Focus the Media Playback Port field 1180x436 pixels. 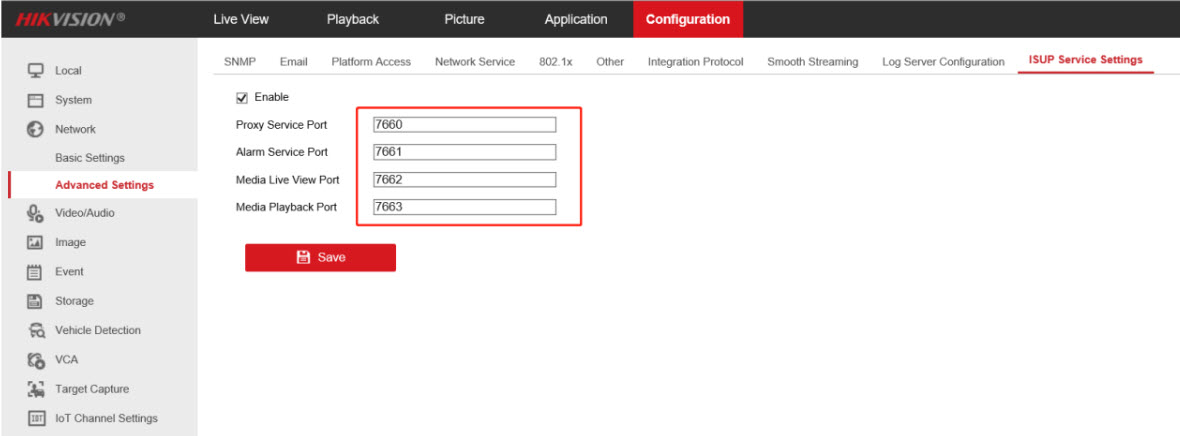[x=463, y=207]
